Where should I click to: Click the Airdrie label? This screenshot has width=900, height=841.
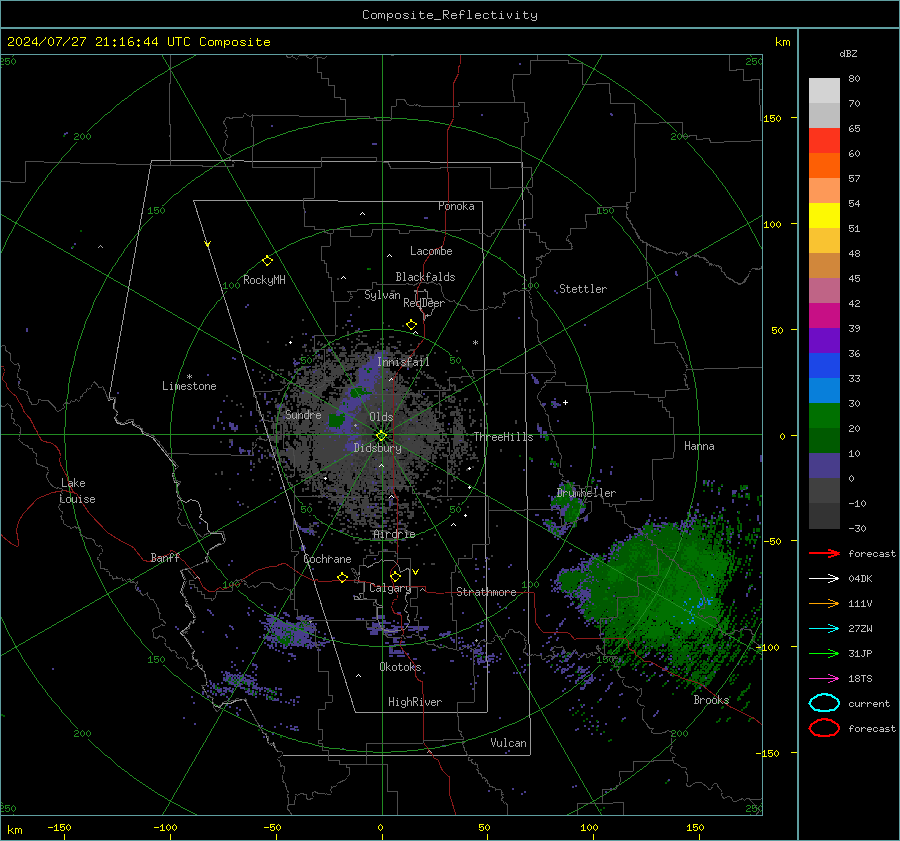pyautogui.click(x=394, y=534)
